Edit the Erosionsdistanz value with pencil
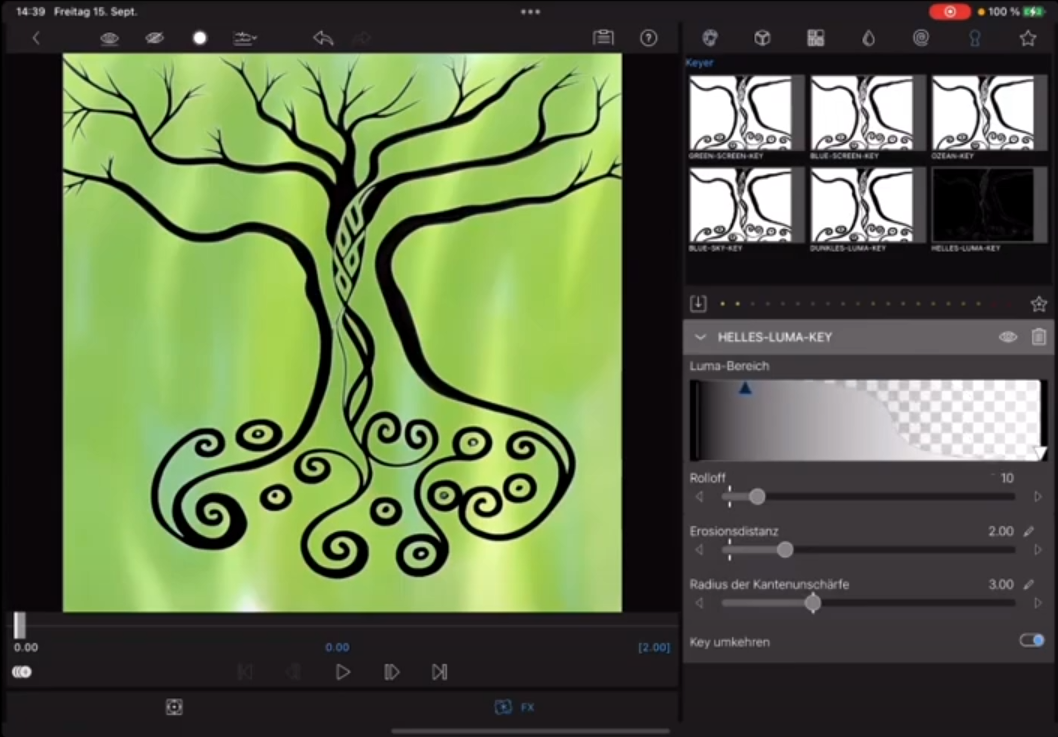The width and height of the screenshot is (1058, 737). point(1029,531)
